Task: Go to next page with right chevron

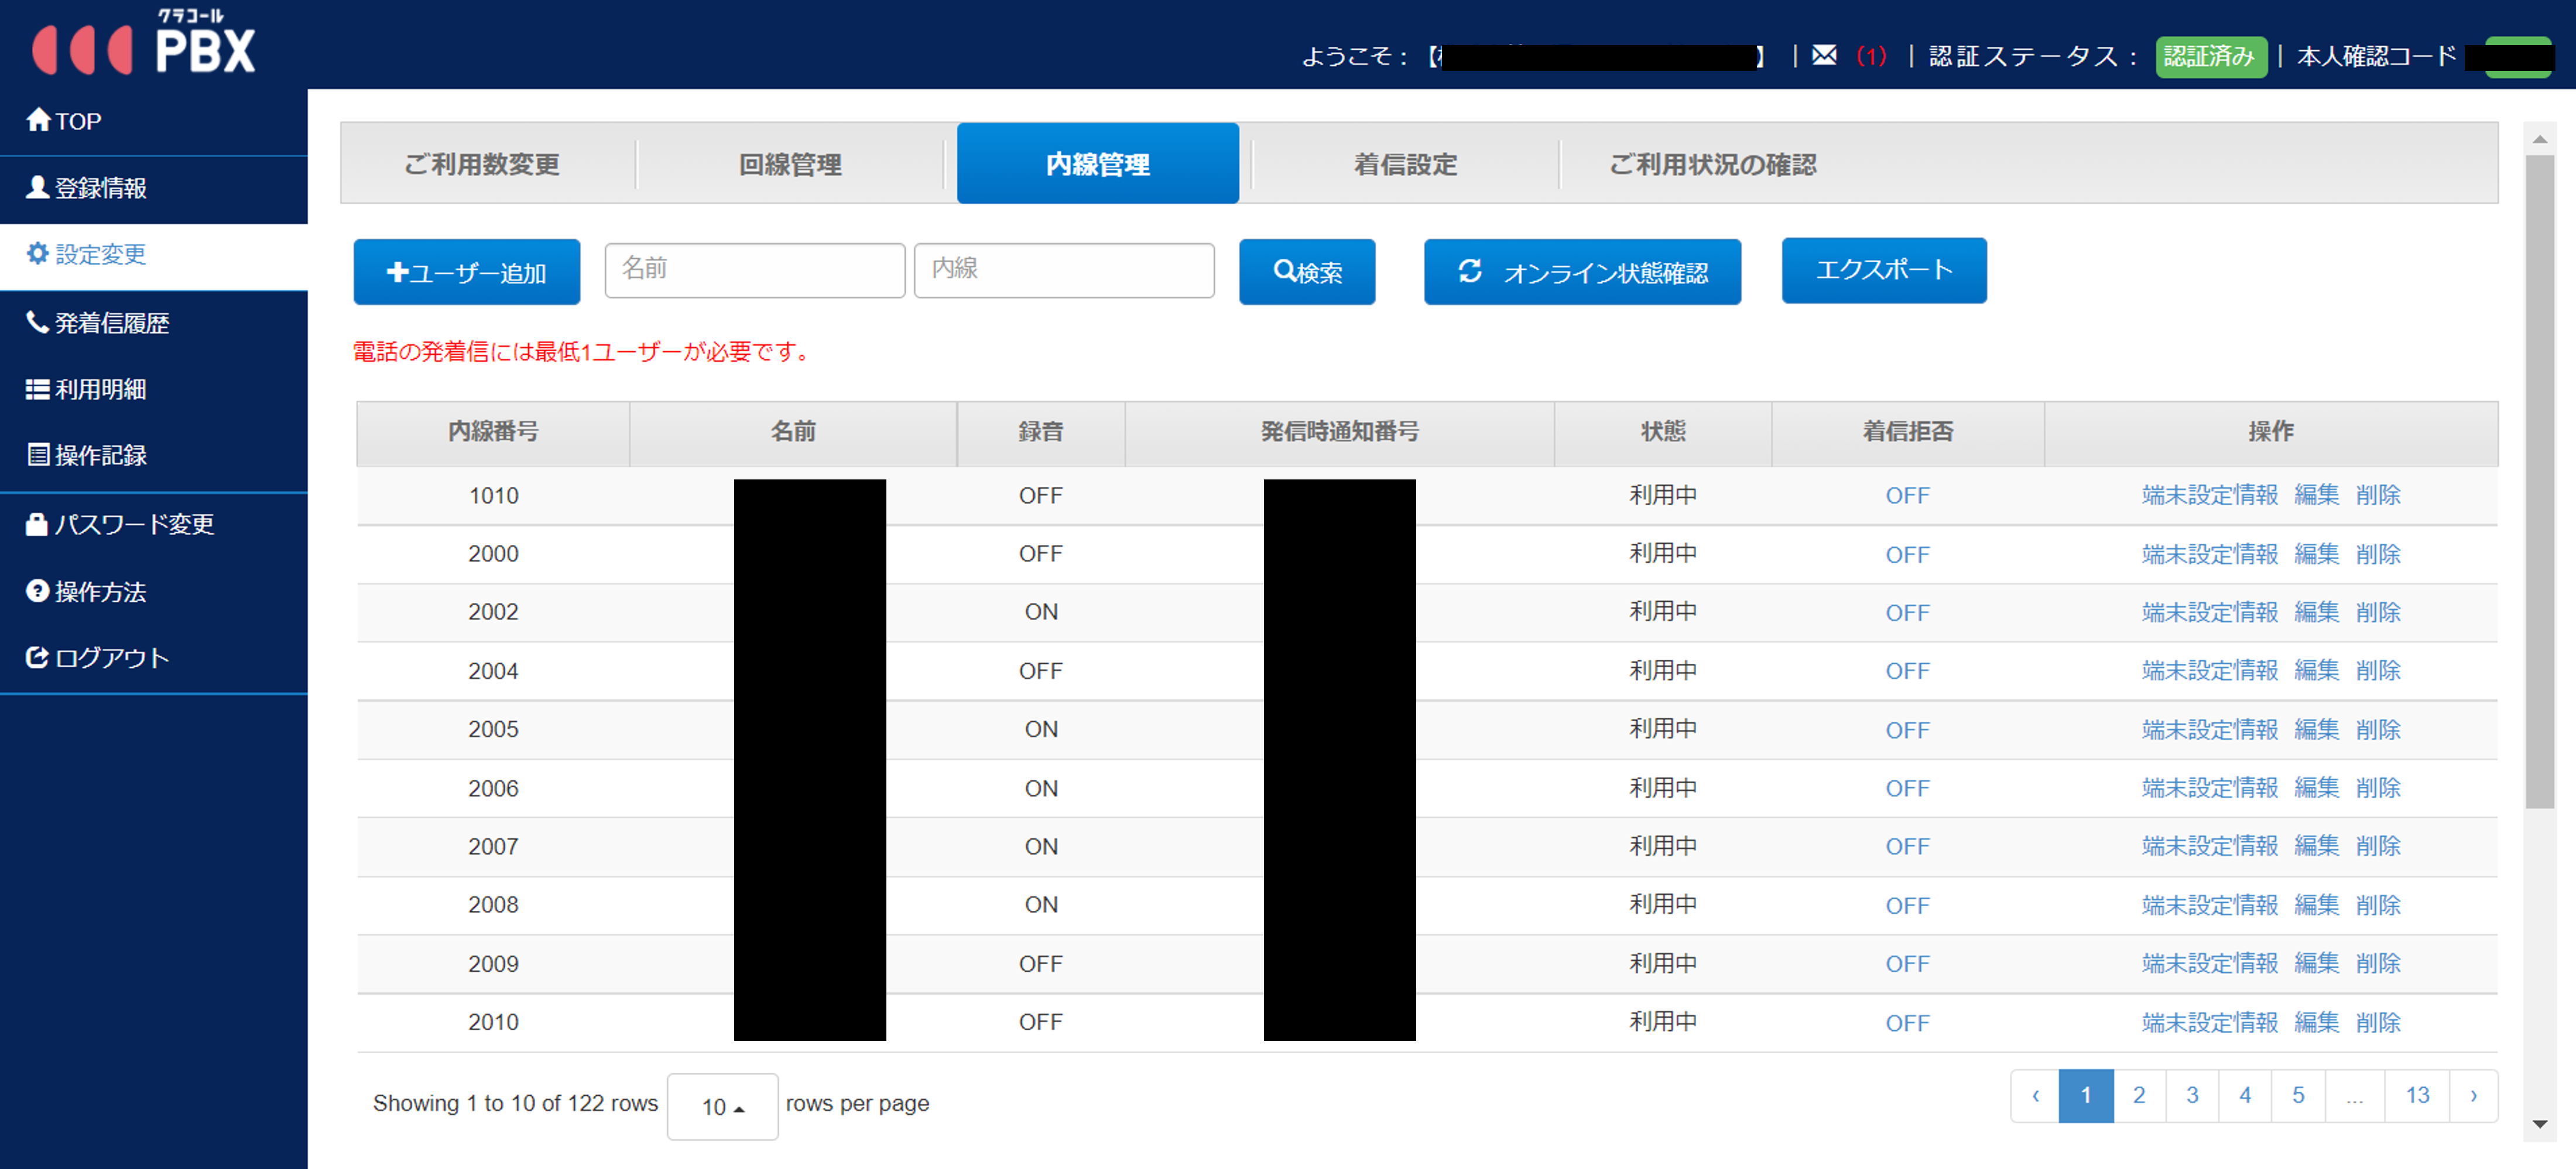Action: pyautogui.click(x=2473, y=1096)
